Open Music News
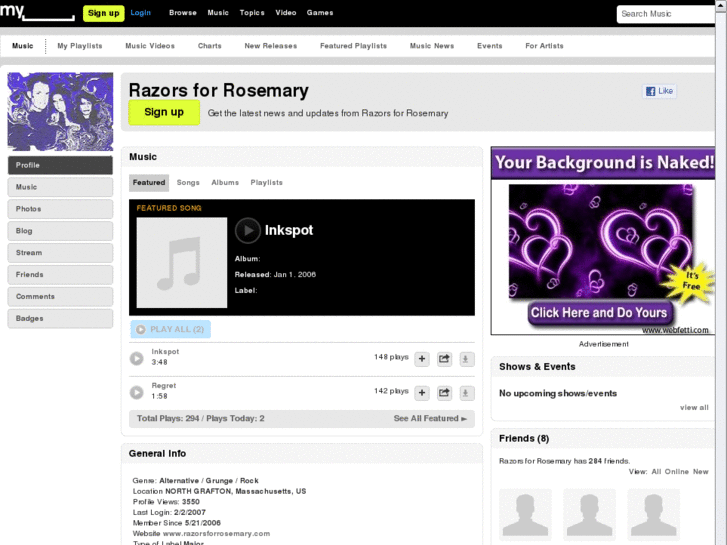The image size is (727, 545). tap(432, 46)
